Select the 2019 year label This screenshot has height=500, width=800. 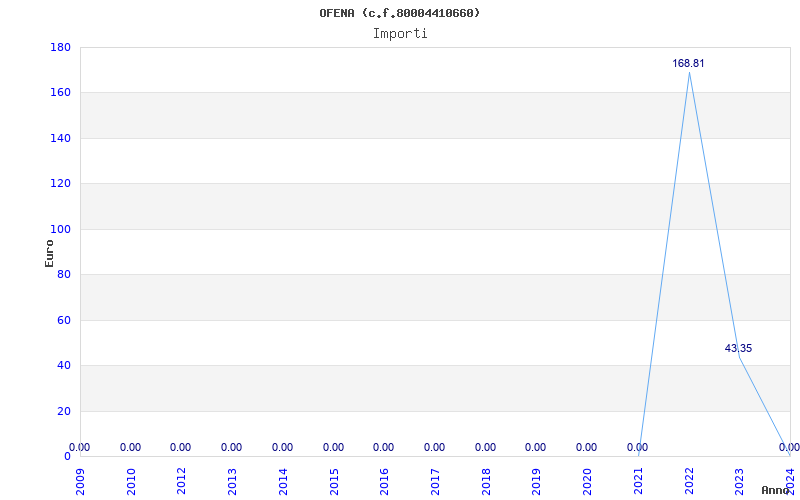(536, 481)
